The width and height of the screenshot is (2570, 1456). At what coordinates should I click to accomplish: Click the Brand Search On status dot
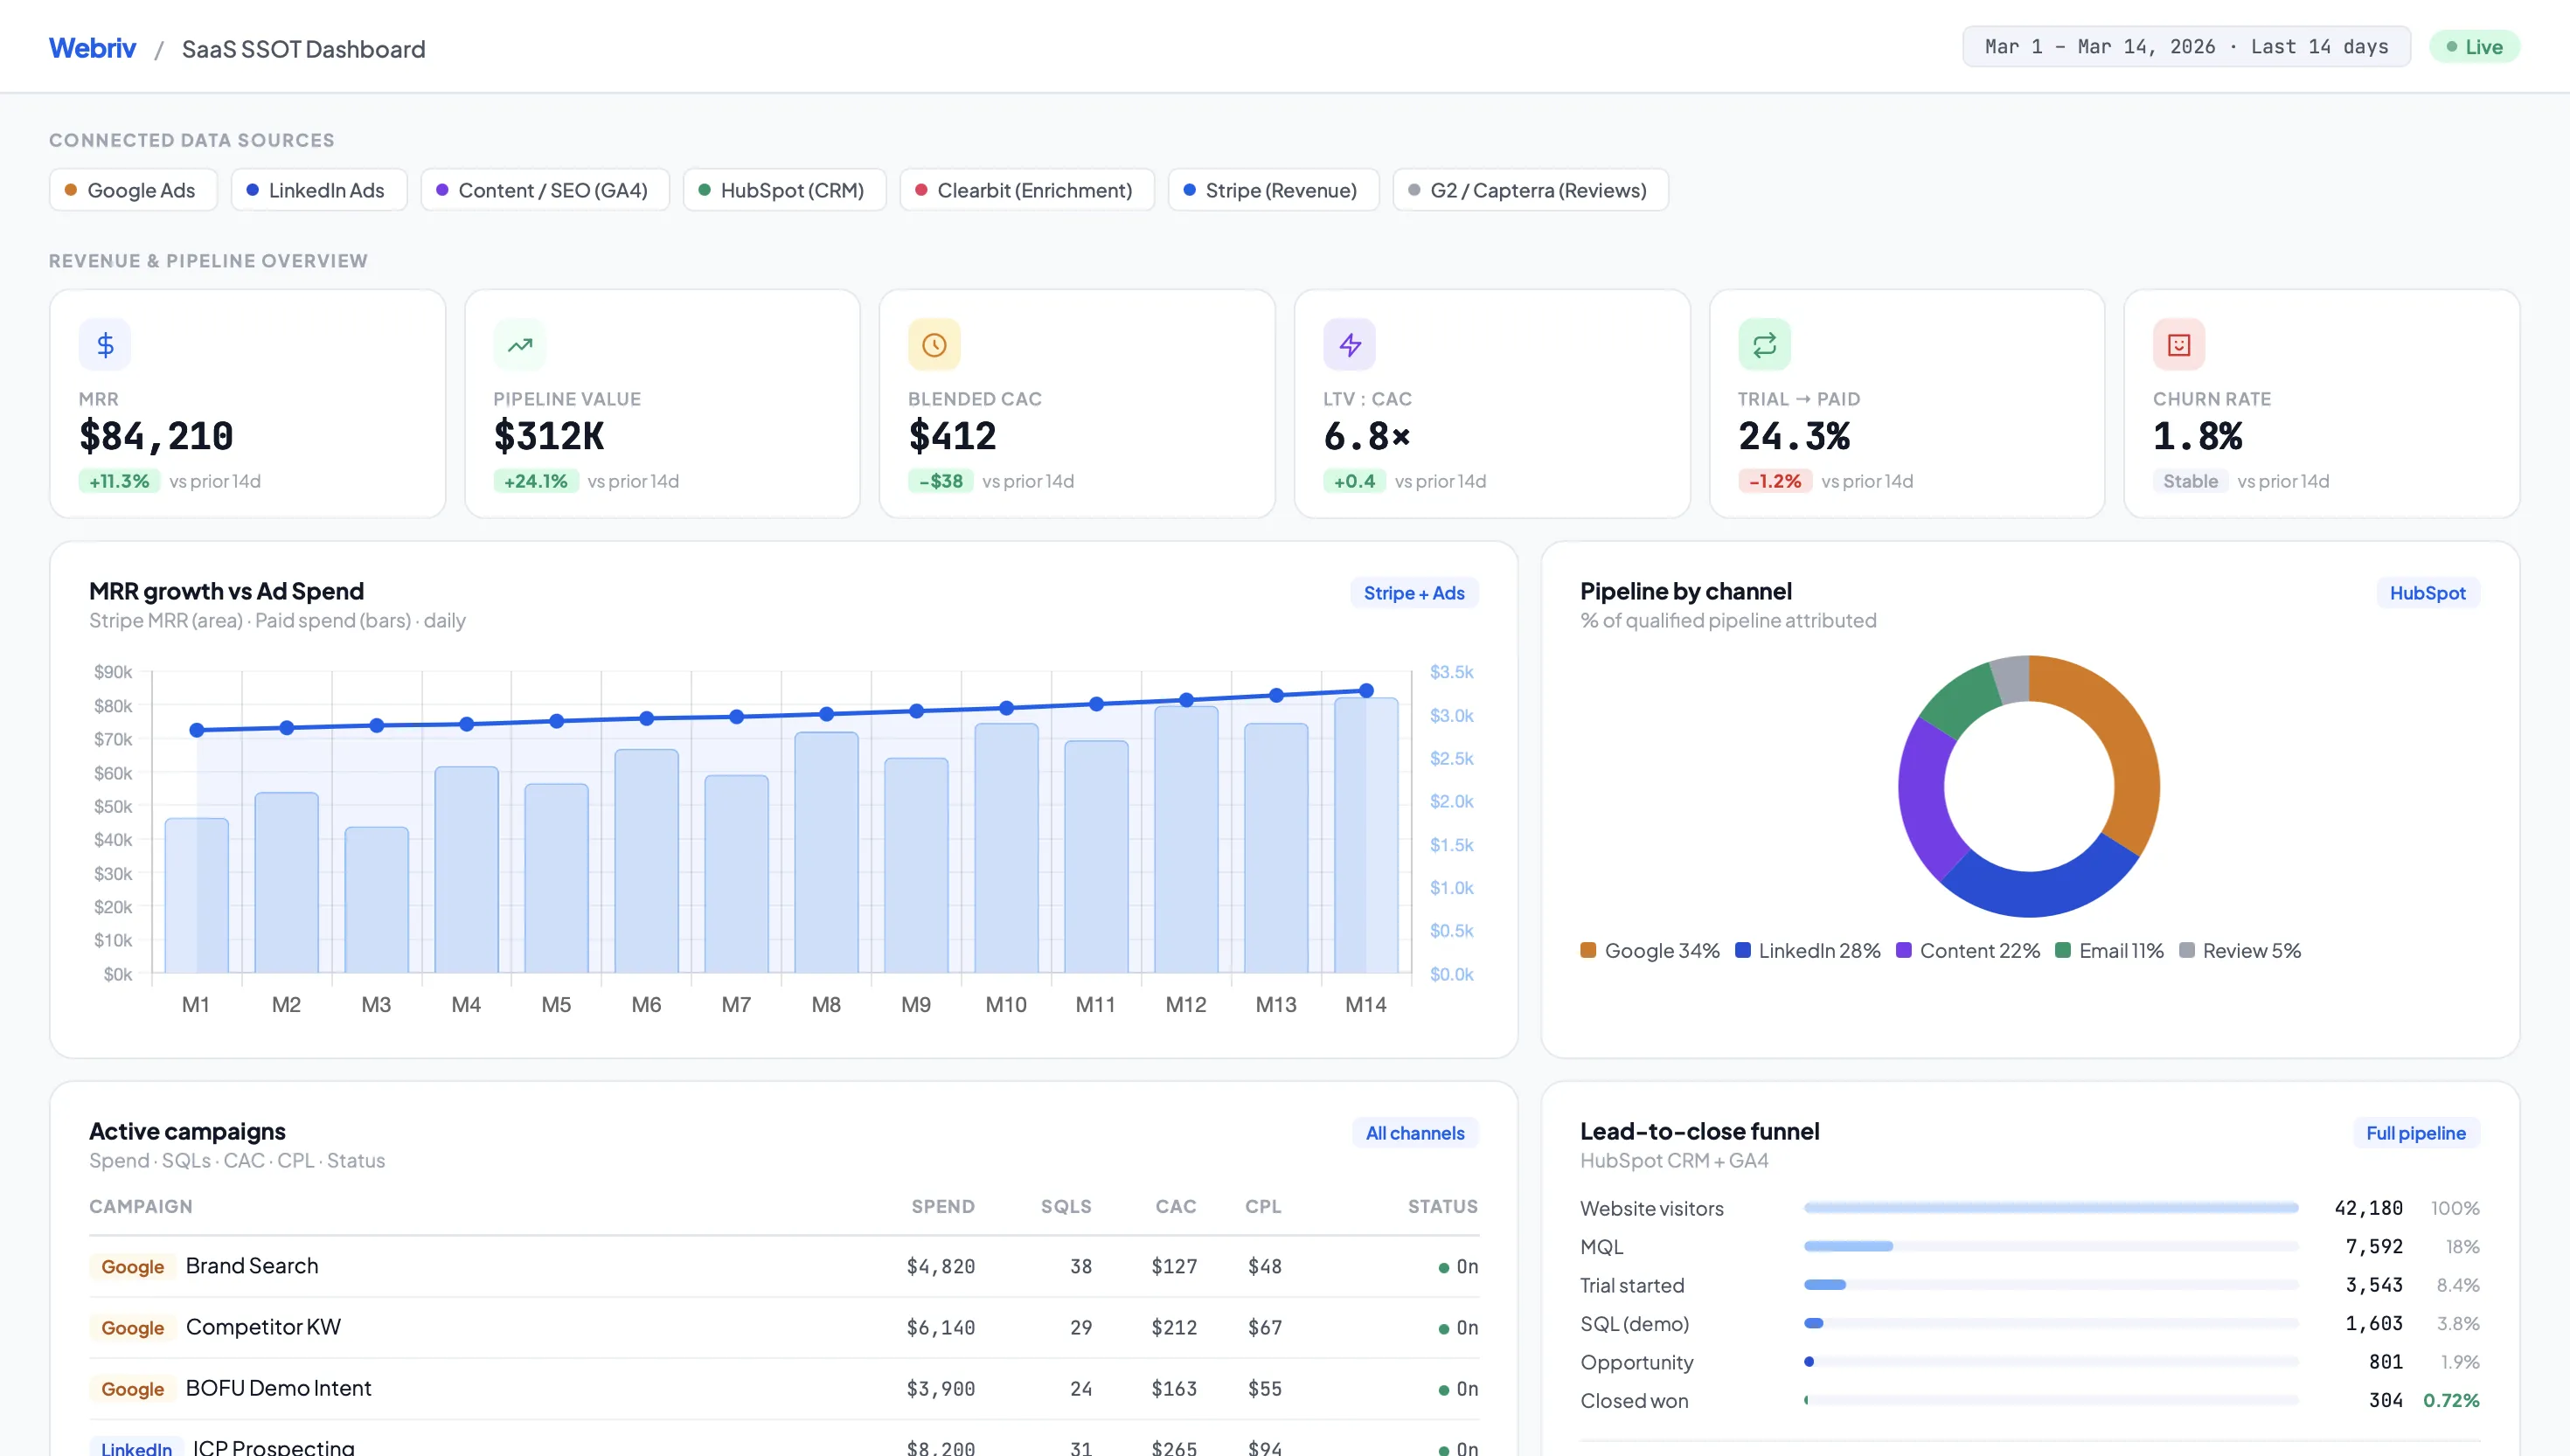pyautogui.click(x=1443, y=1268)
